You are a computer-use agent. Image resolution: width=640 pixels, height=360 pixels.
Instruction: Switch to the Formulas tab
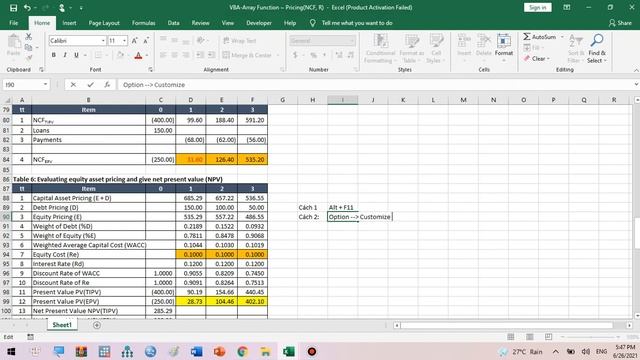point(144,23)
